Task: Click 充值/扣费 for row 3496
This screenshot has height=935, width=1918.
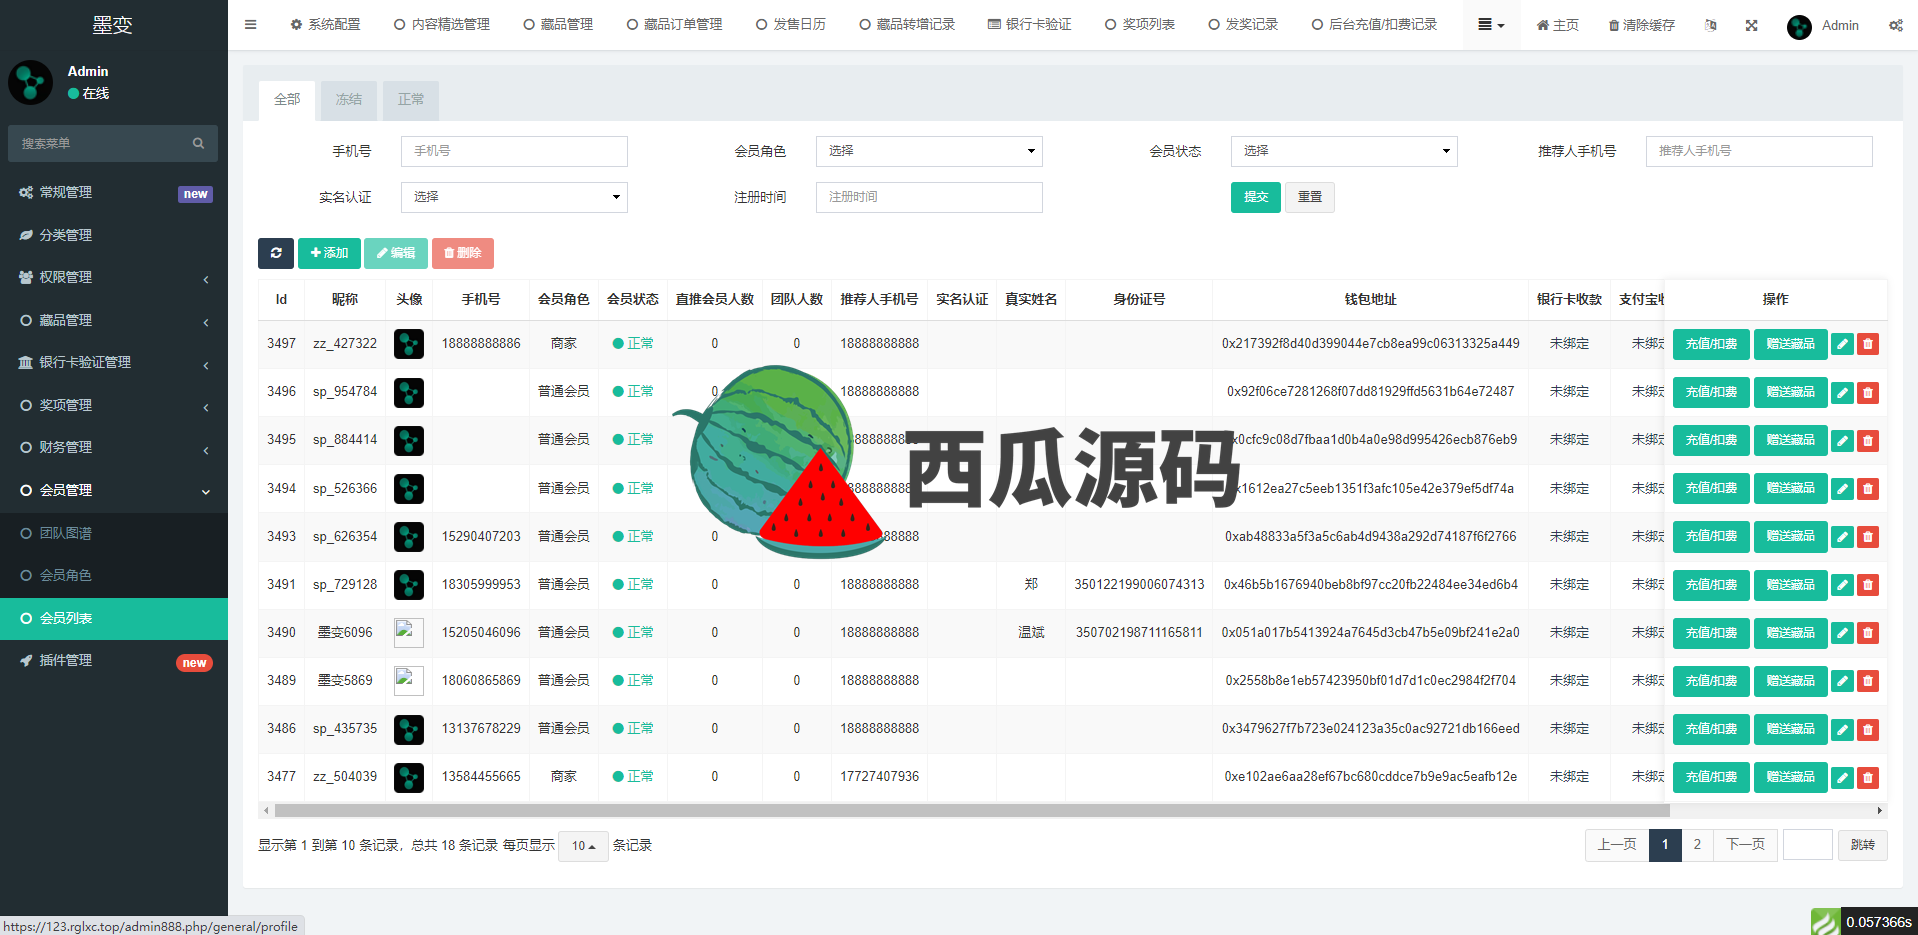Action: coord(1711,392)
